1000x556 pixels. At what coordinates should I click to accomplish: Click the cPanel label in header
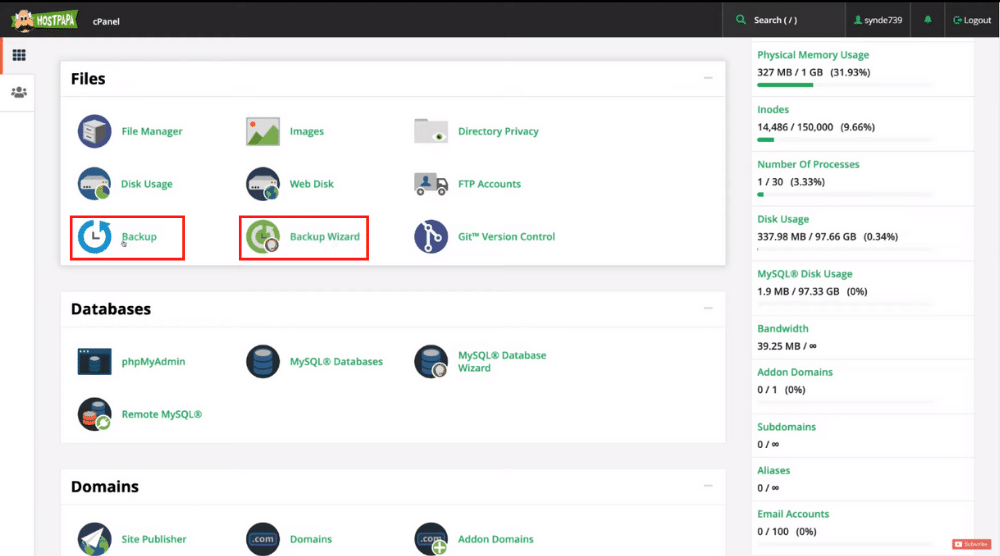point(106,21)
